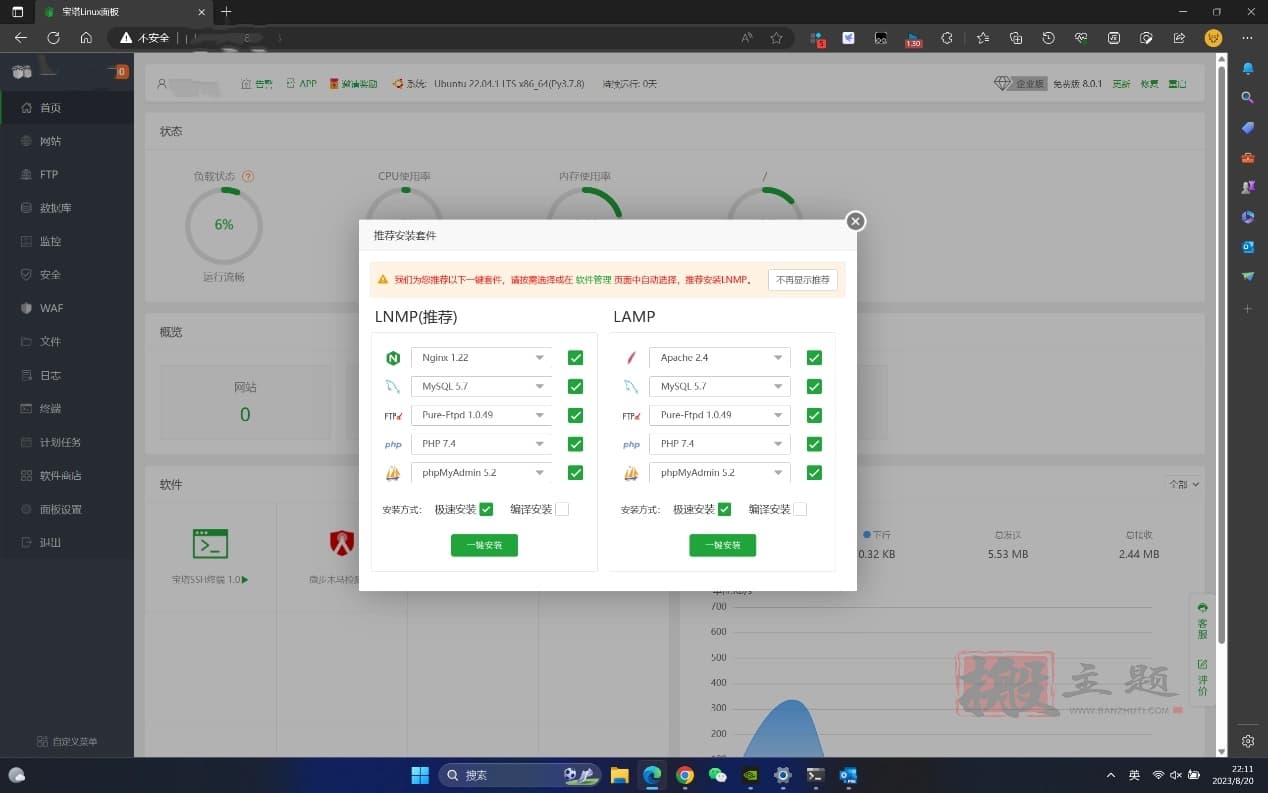Enable 编译安装 for LNMP
The width and height of the screenshot is (1268, 793).
click(x=562, y=509)
